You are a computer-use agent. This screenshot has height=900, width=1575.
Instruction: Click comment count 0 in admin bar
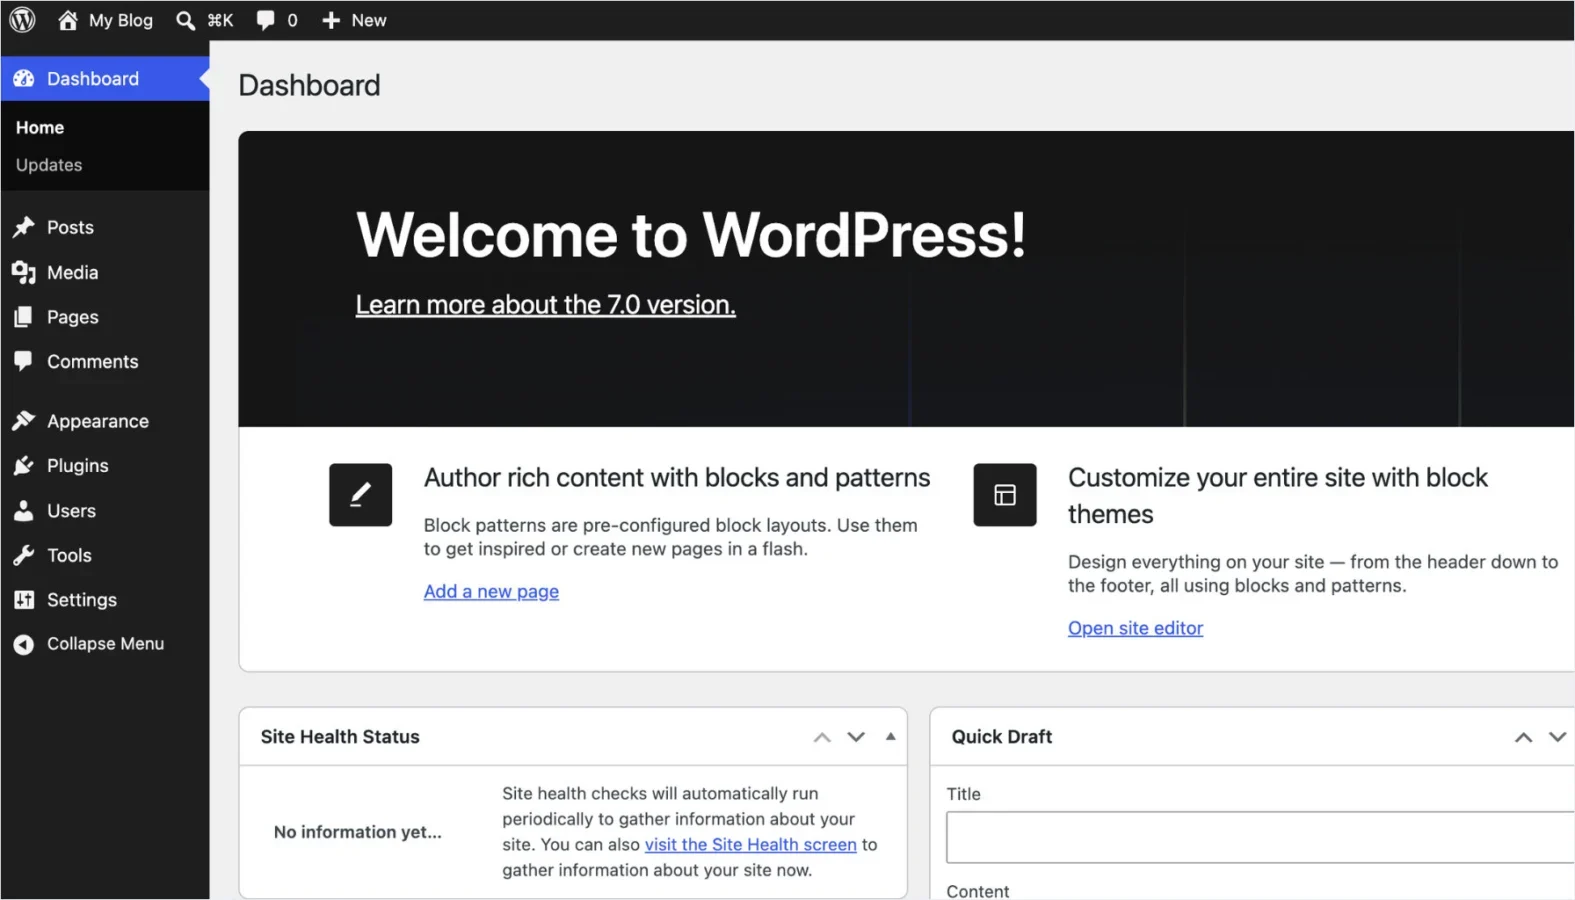point(292,20)
